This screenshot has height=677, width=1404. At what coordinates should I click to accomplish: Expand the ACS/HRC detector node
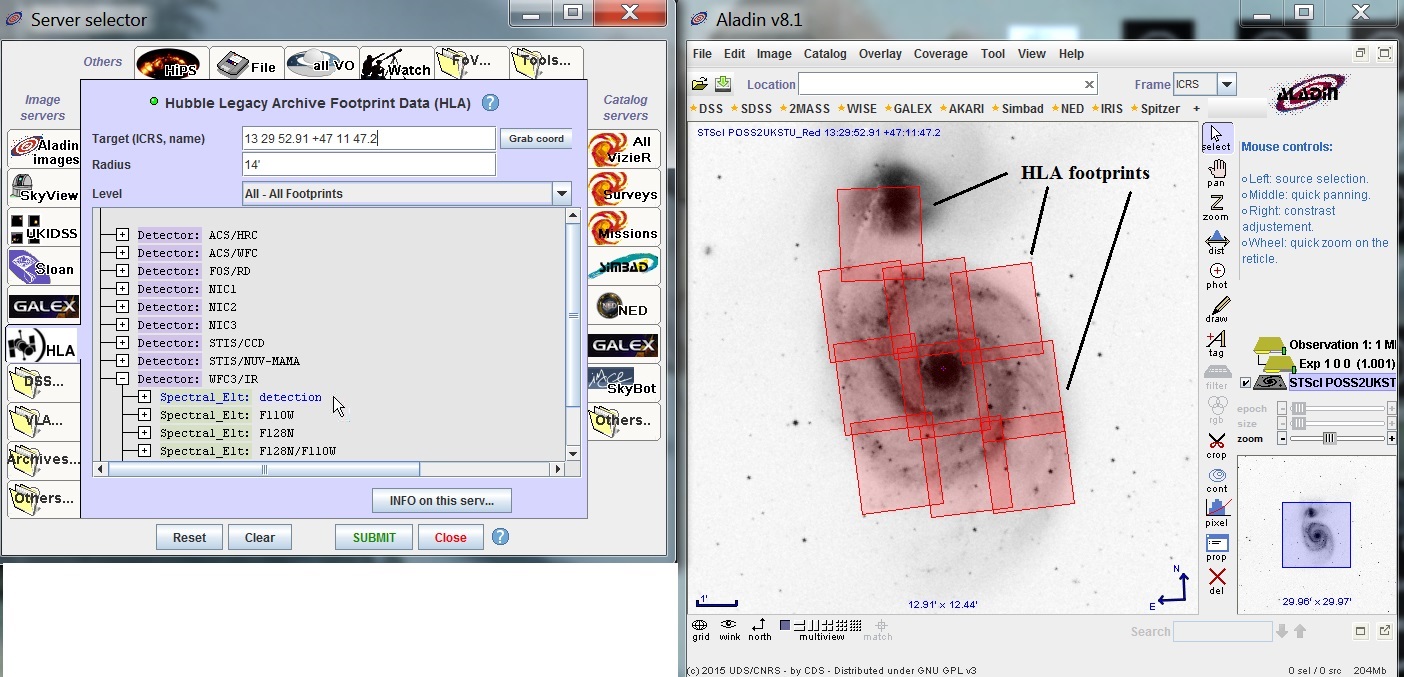tap(122, 235)
